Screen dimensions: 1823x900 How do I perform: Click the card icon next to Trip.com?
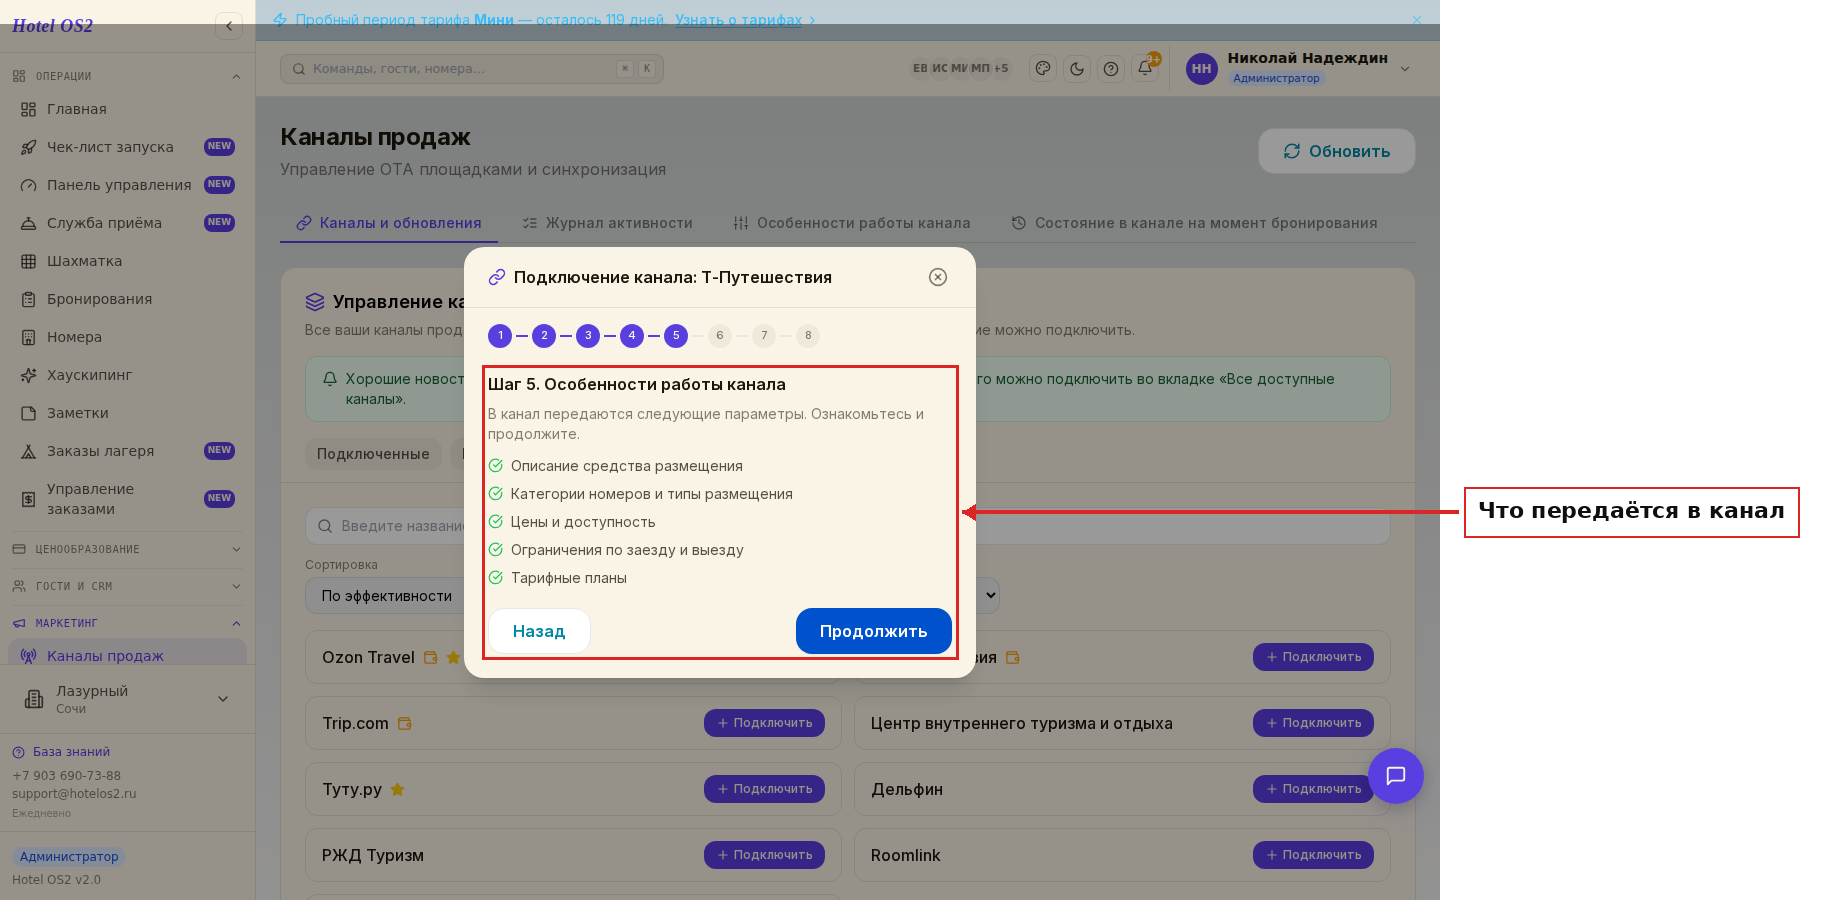pyautogui.click(x=405, y=723)
